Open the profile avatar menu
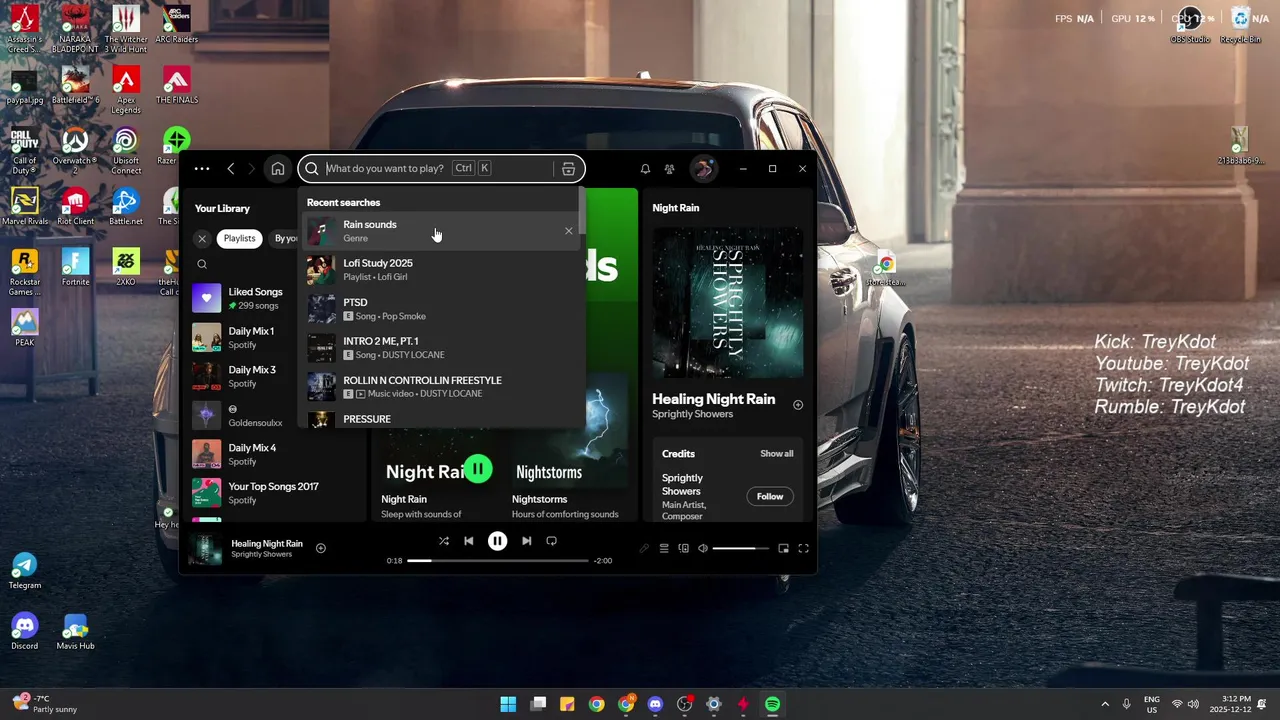This screenshot has height=720, width=1280. [x=704, y=169]
